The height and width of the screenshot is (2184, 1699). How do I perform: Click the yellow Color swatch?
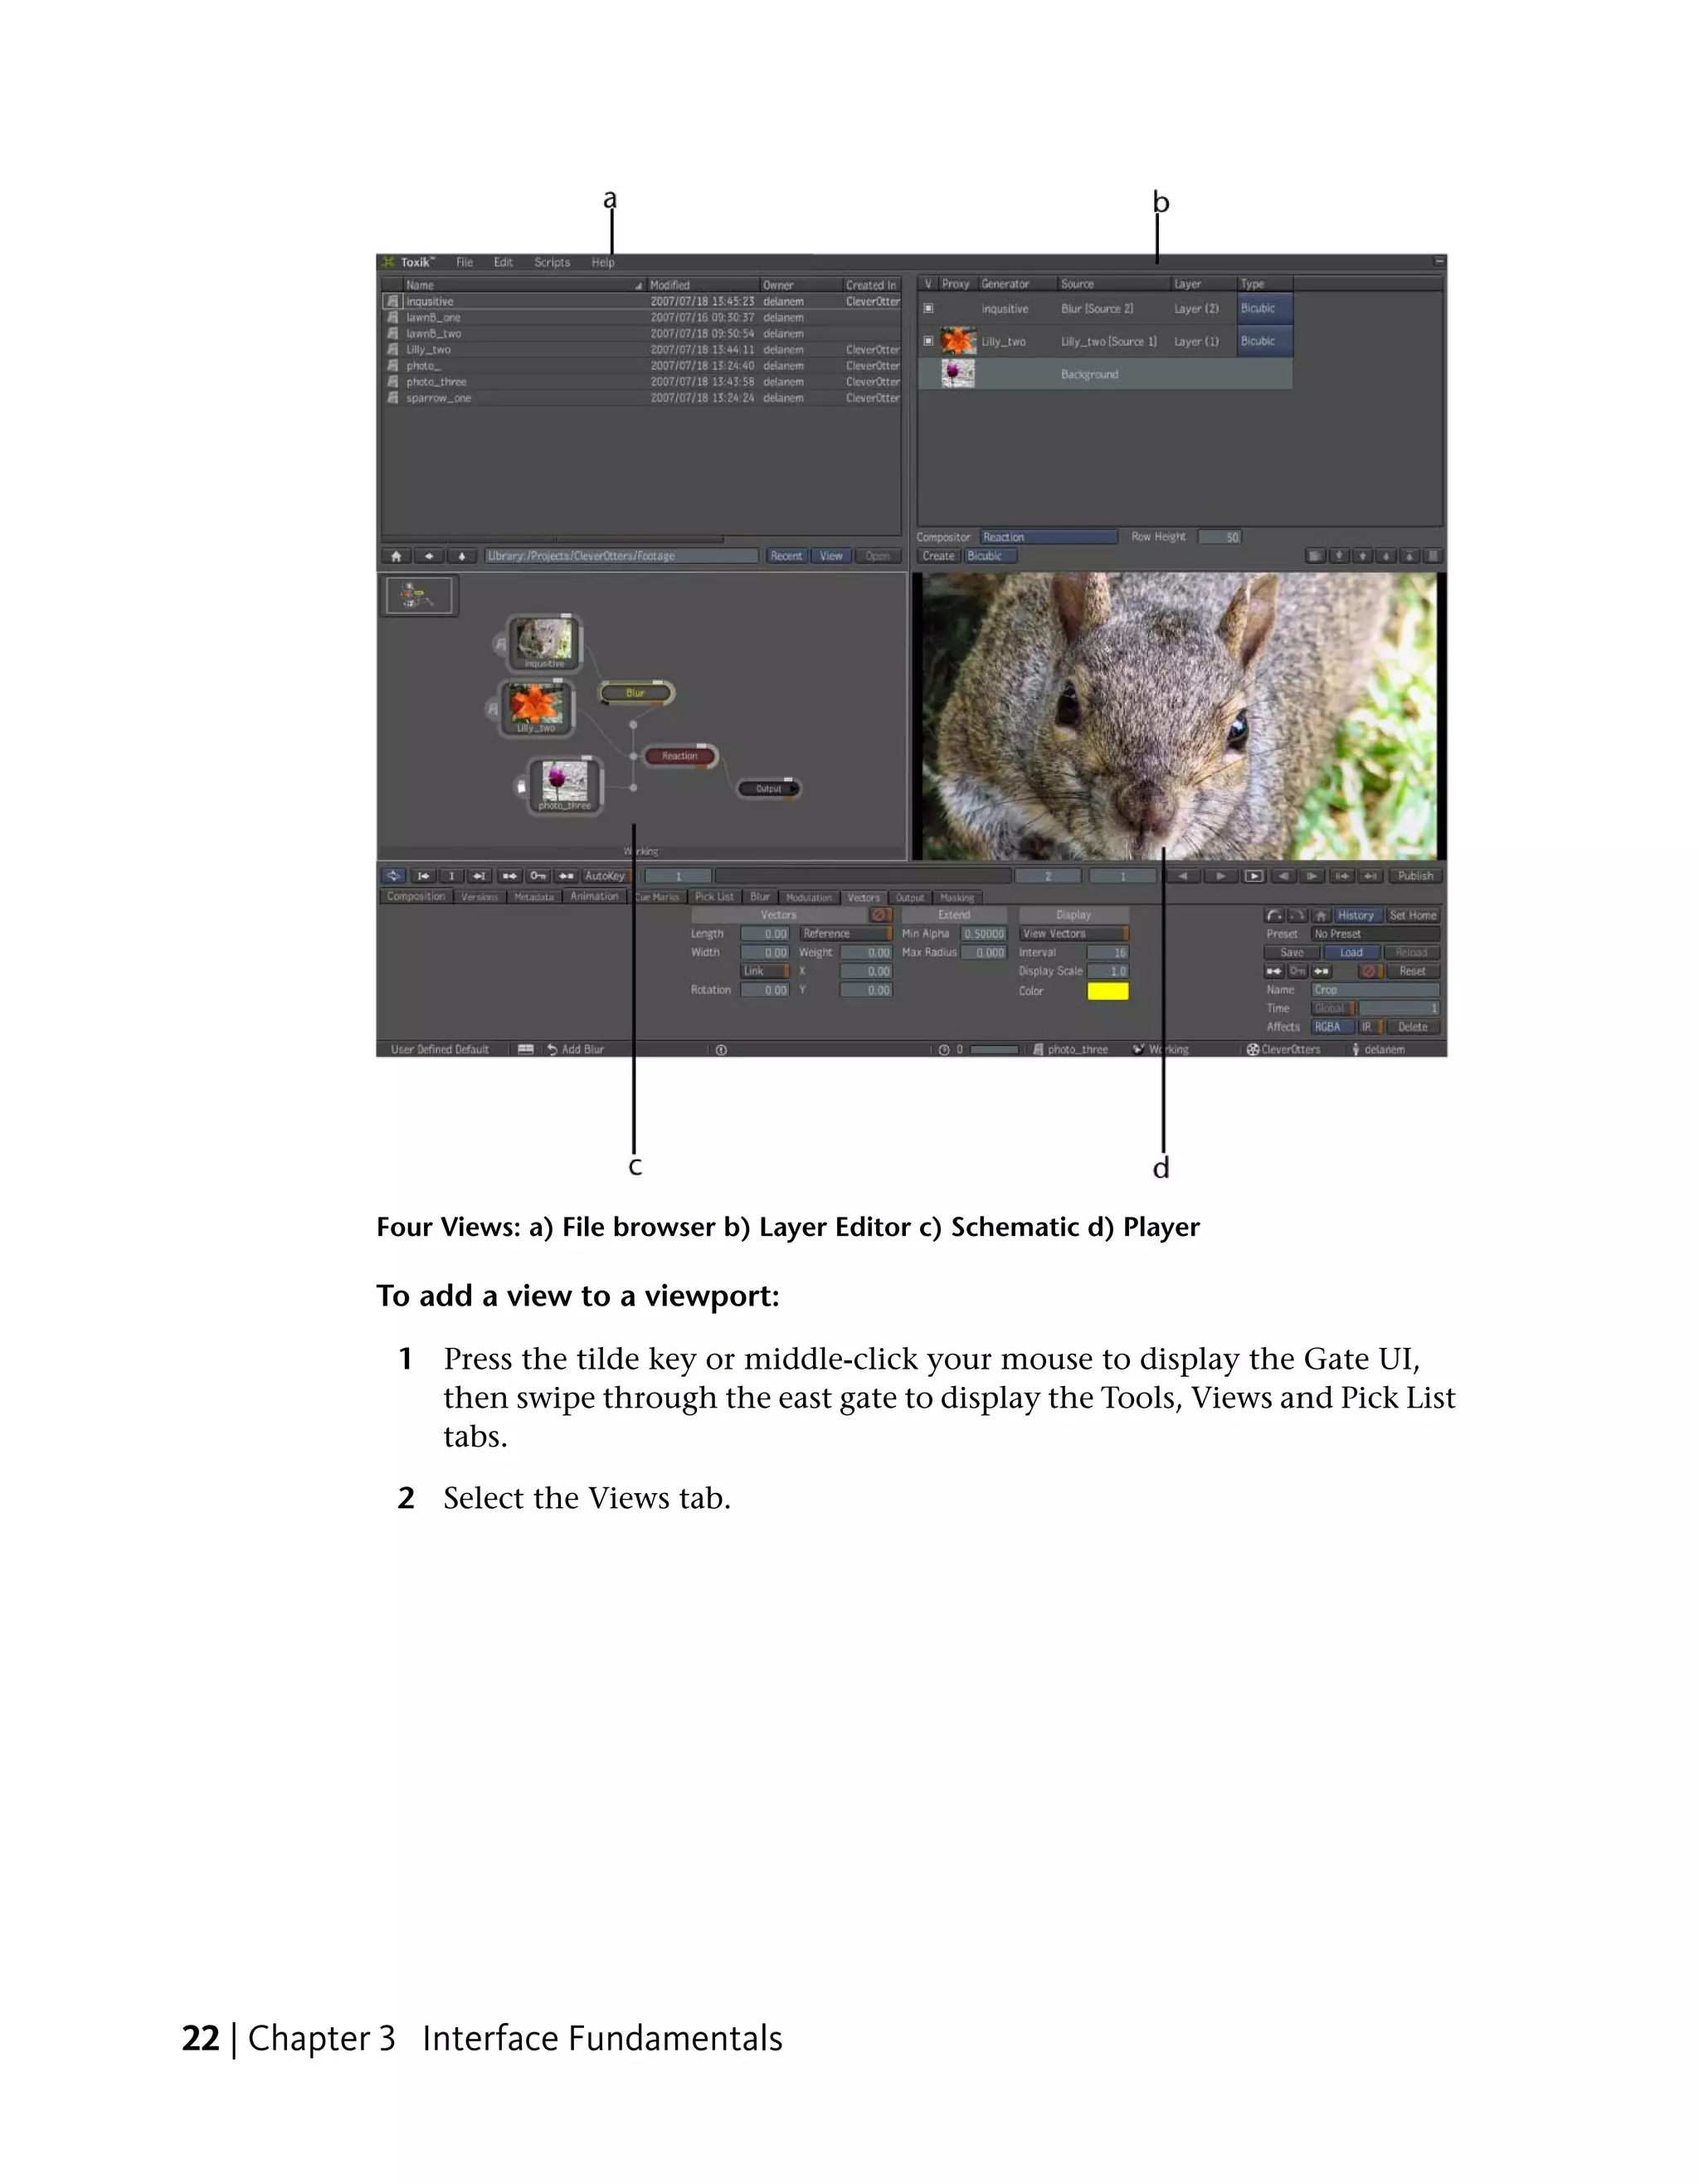coord(1108,991)
